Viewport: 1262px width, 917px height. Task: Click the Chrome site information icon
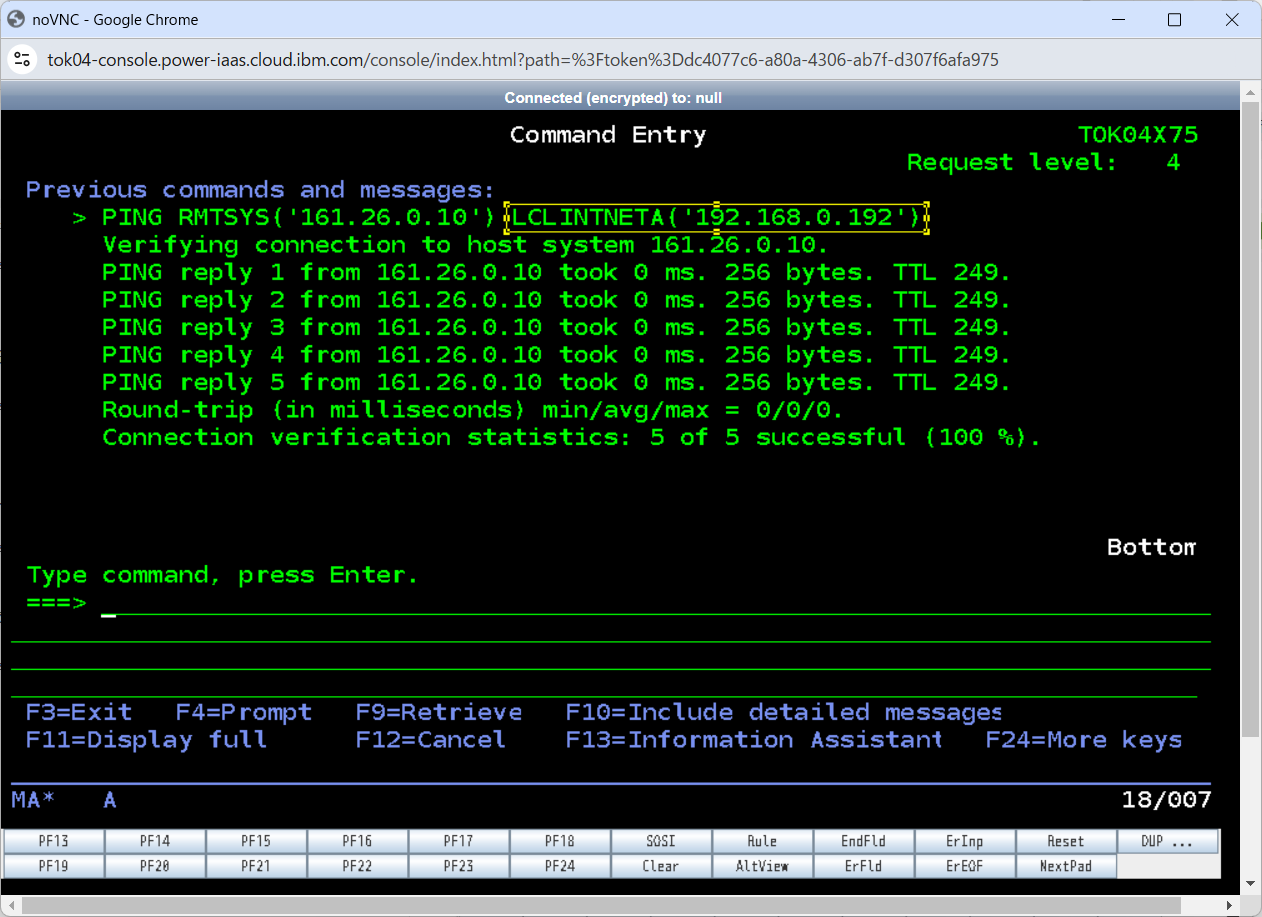(22, 60)
